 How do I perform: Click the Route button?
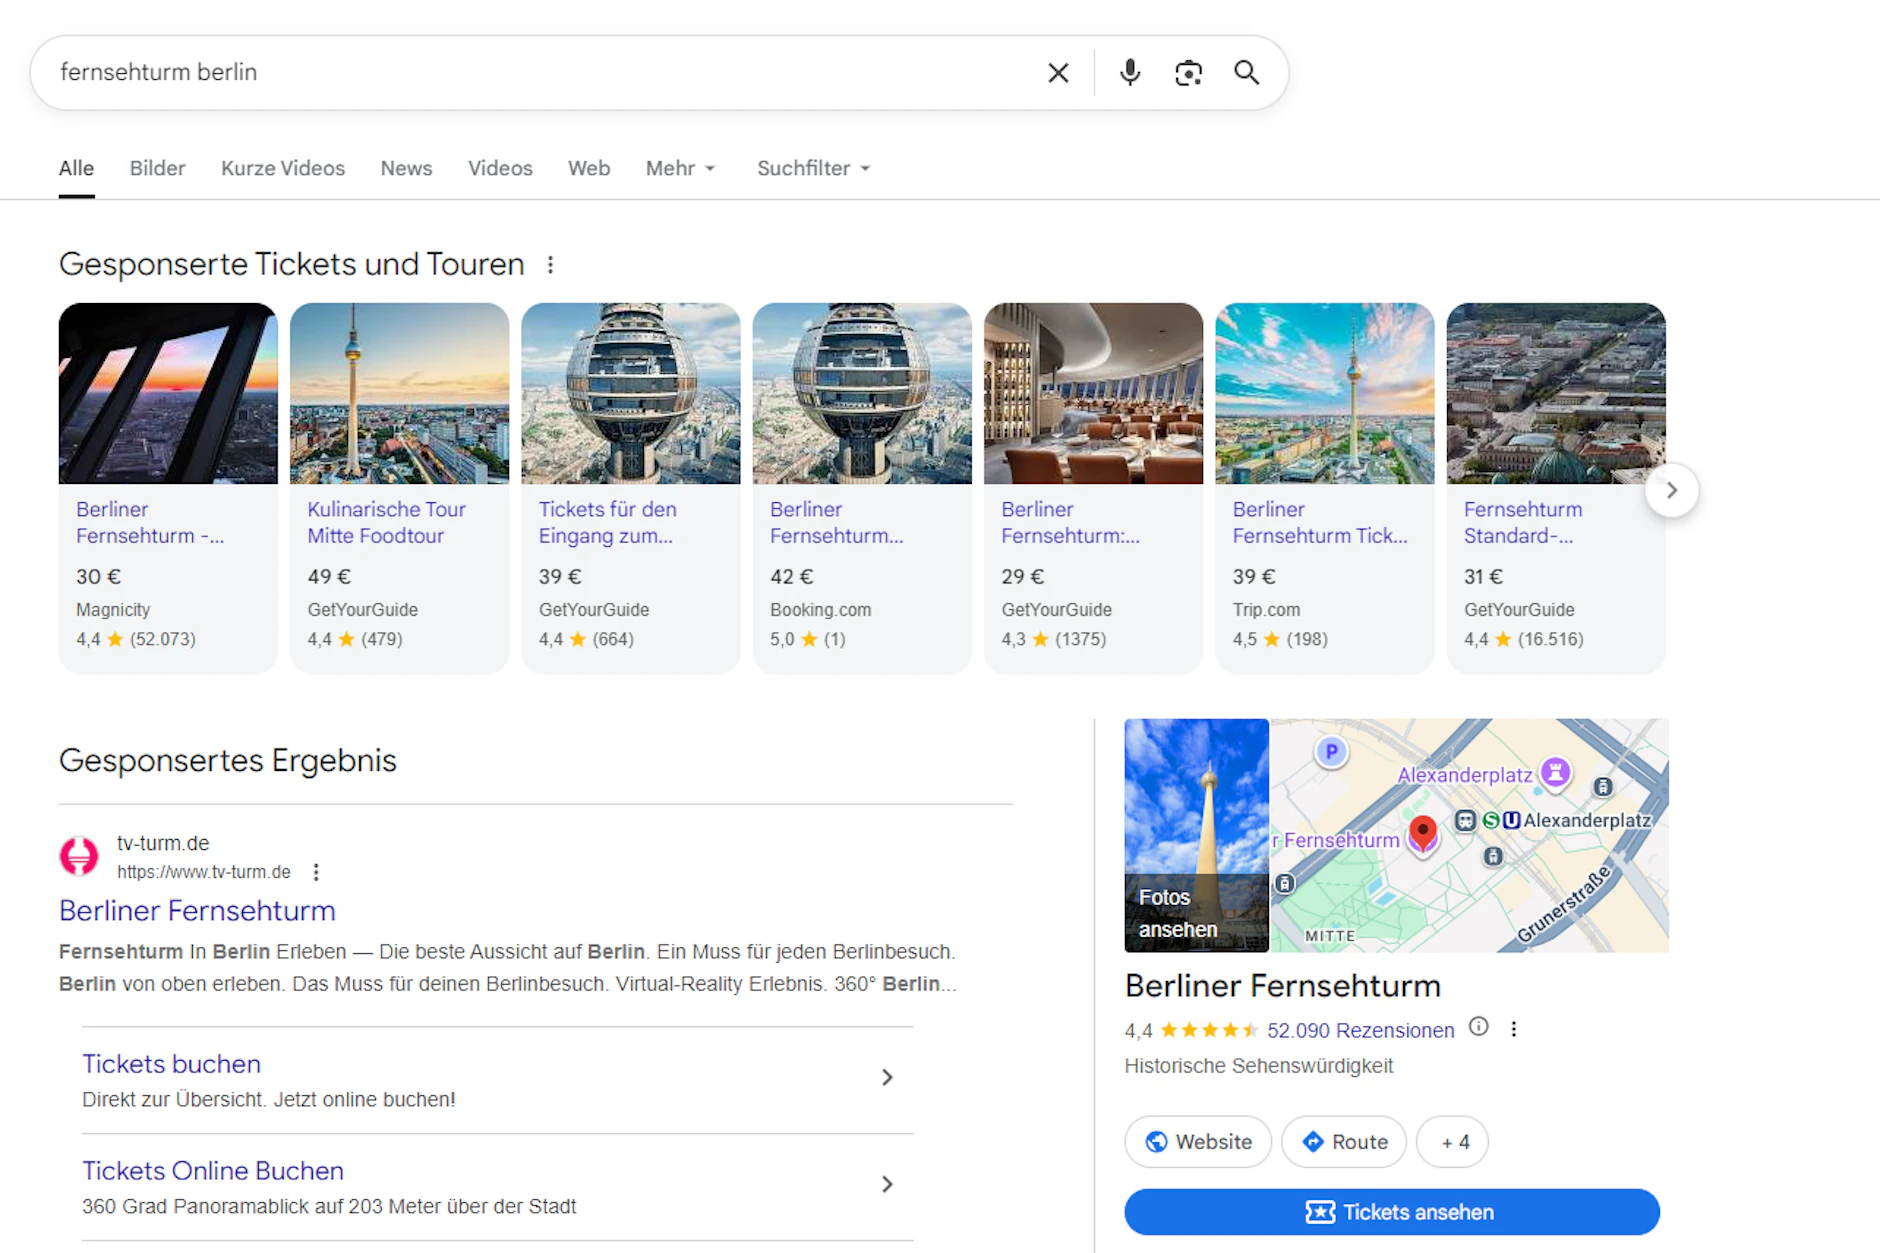tap(1344, 1142)
